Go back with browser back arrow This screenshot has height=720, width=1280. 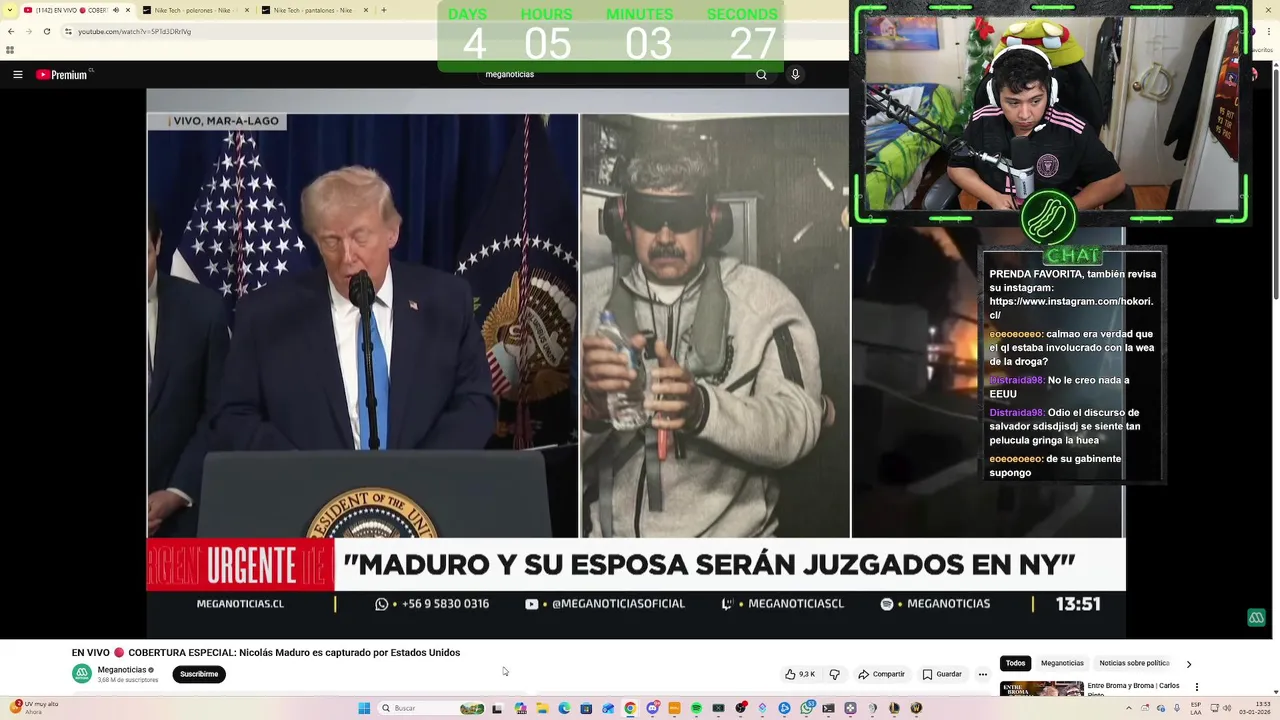11,31
